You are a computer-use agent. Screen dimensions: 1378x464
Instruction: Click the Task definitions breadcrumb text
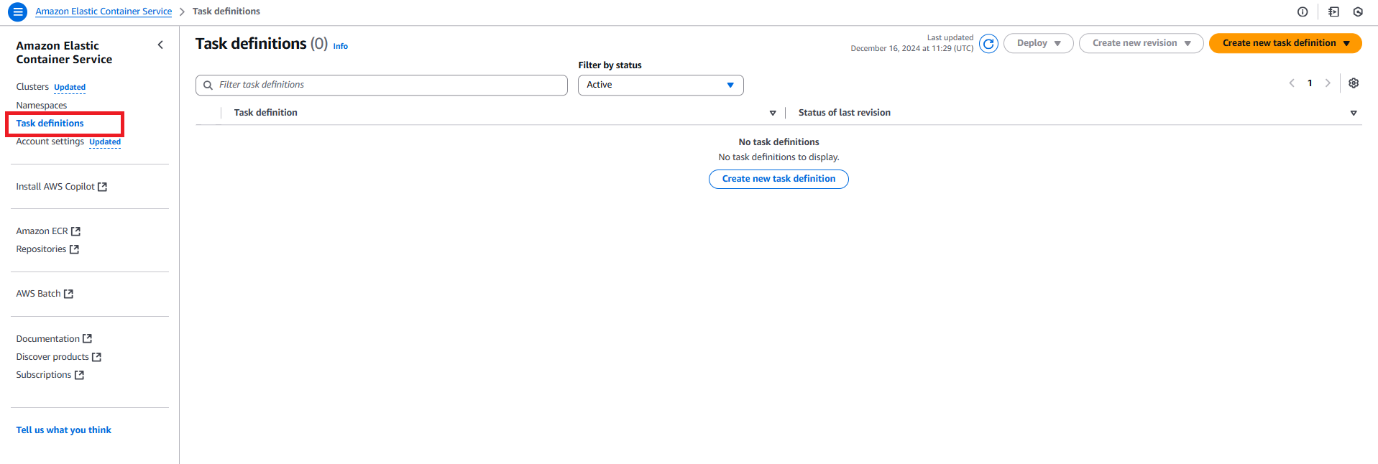(226, 11)
